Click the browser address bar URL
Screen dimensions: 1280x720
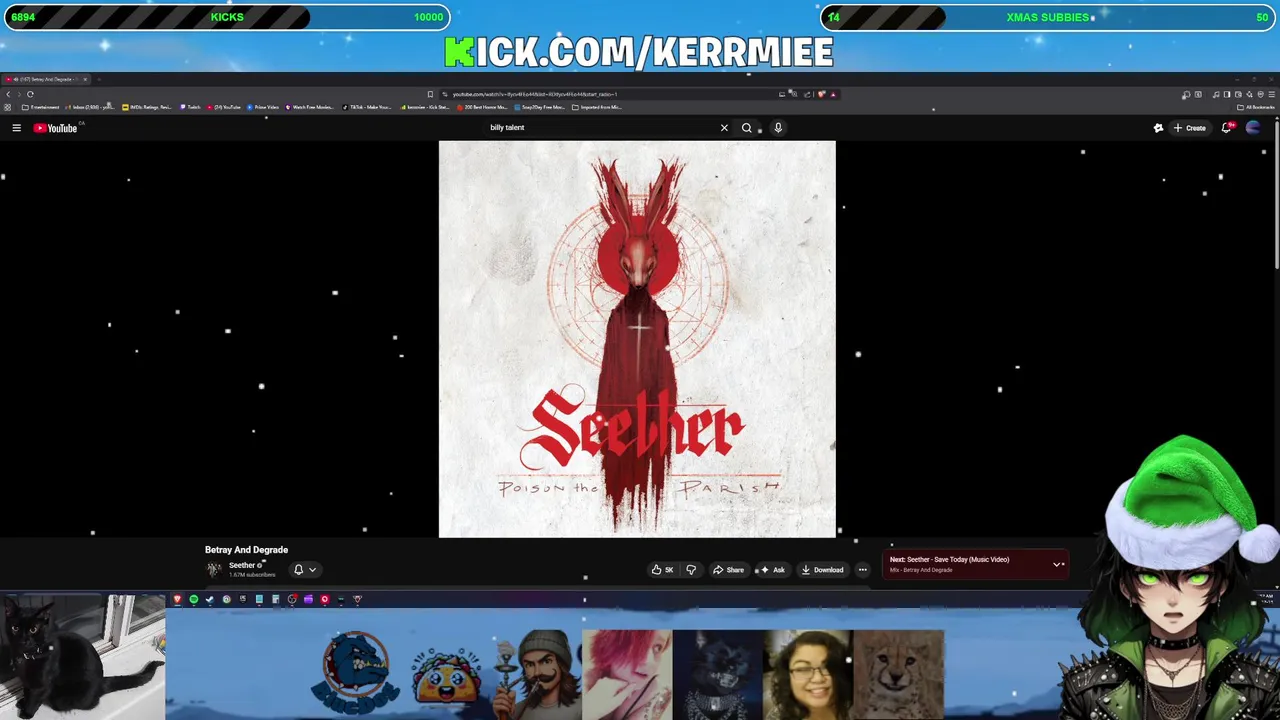click(535, 94)
